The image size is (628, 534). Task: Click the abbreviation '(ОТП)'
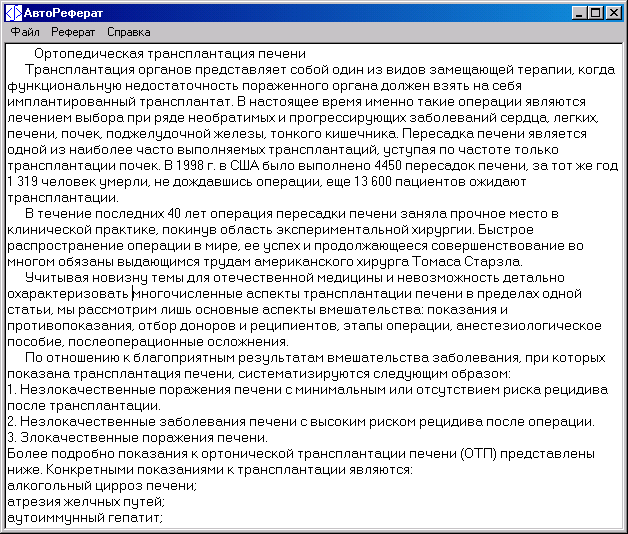click(478, 454)
